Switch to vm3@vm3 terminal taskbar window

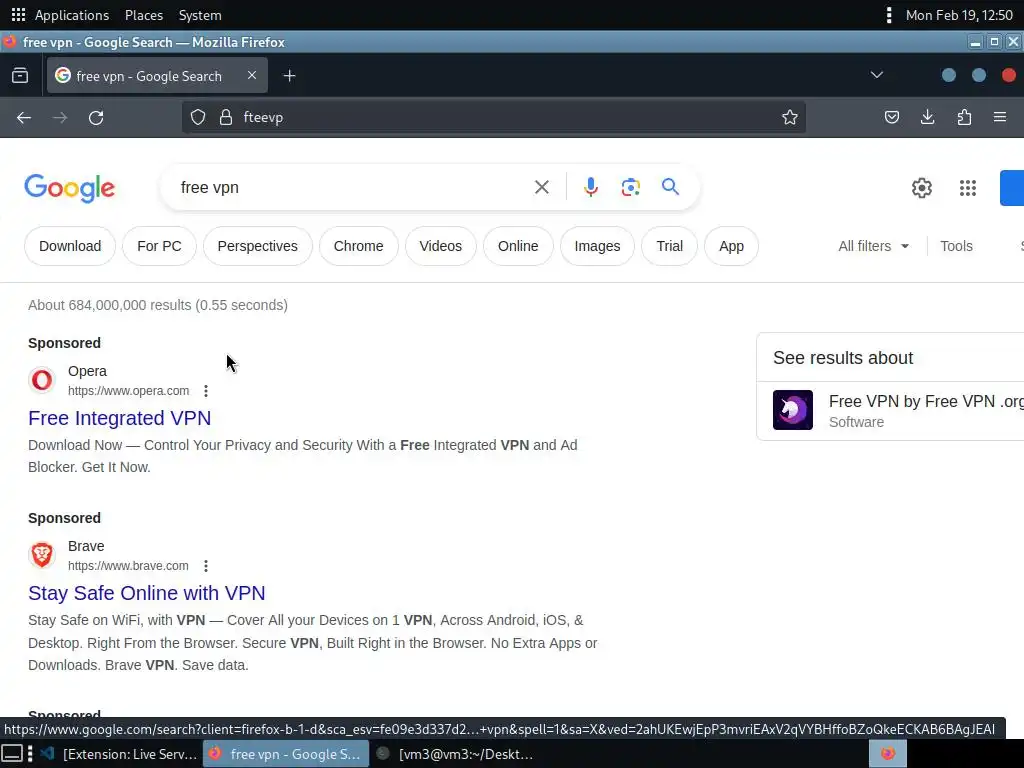click(455, 754)
